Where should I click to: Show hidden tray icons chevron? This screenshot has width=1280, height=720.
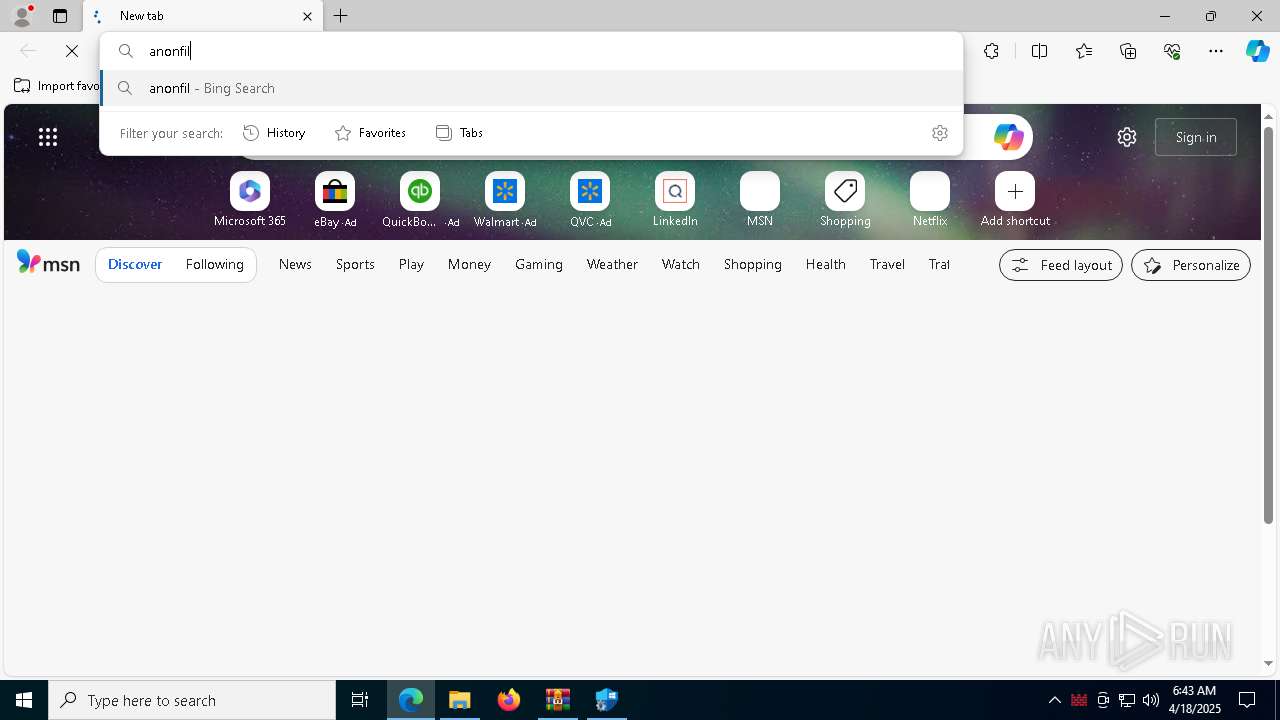(x=1054, y=700)
